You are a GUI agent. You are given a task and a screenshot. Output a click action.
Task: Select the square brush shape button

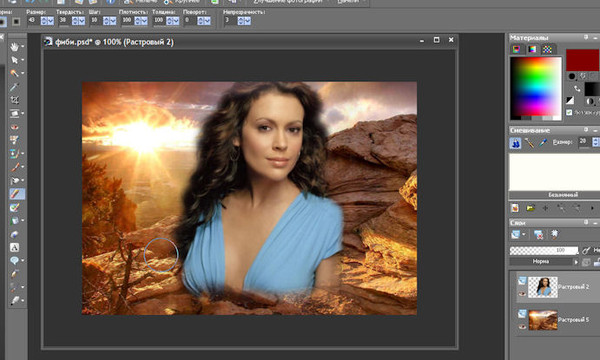pyautogui.click(x=16, y=21)
